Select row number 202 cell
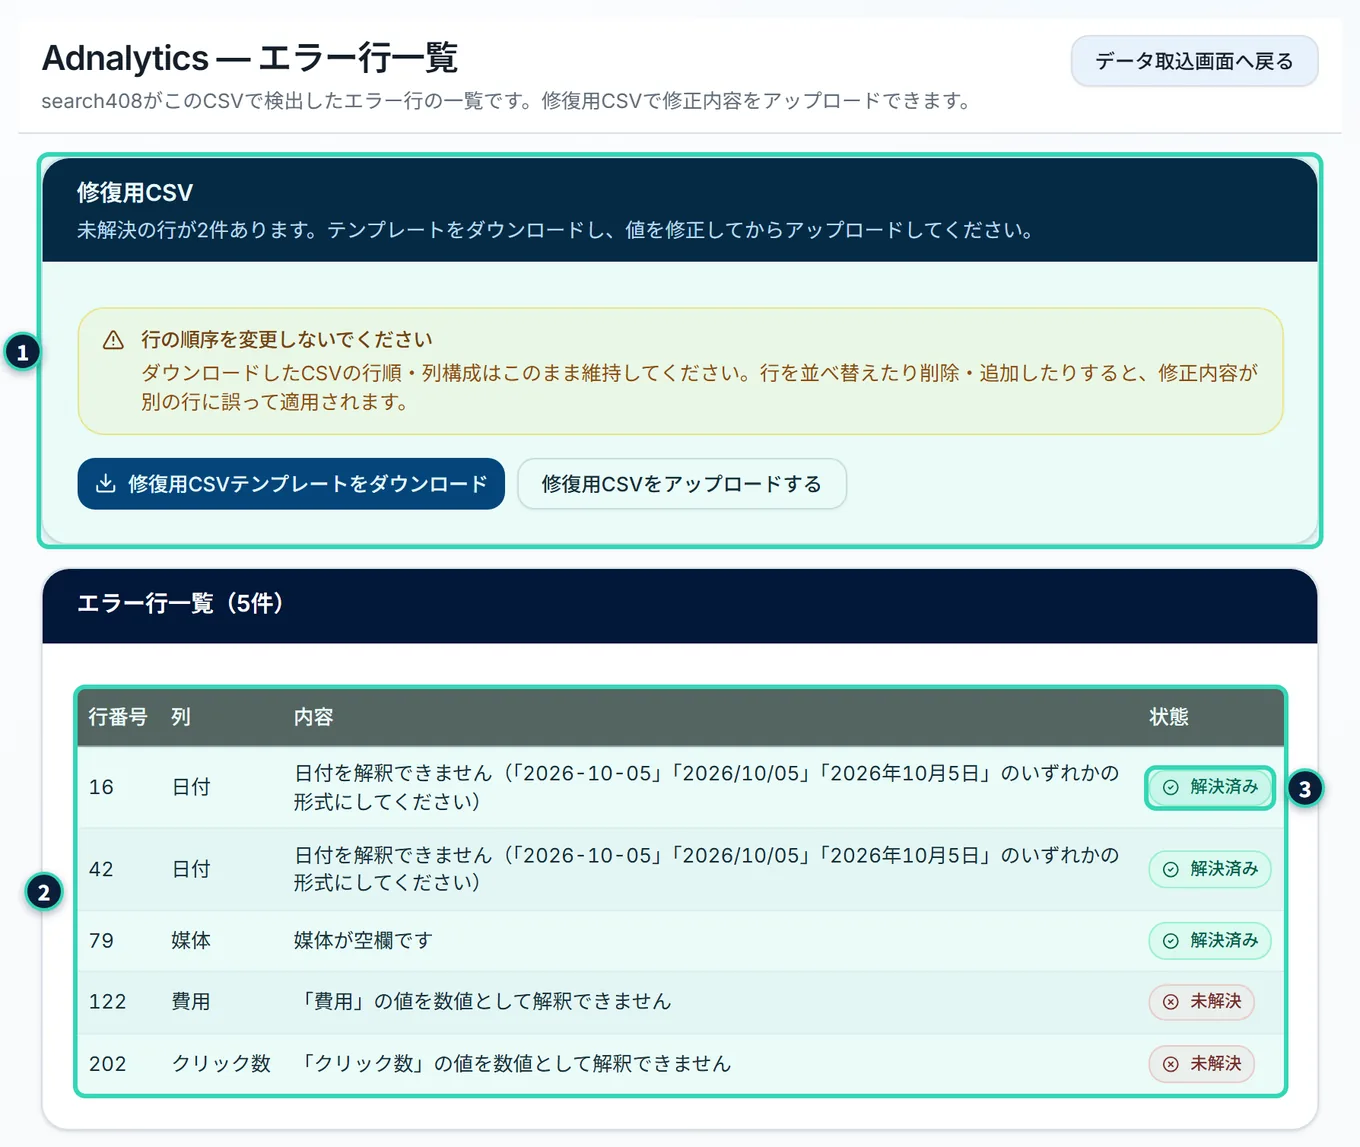Screen dimensions: 1360x1147 (107, 1064)
